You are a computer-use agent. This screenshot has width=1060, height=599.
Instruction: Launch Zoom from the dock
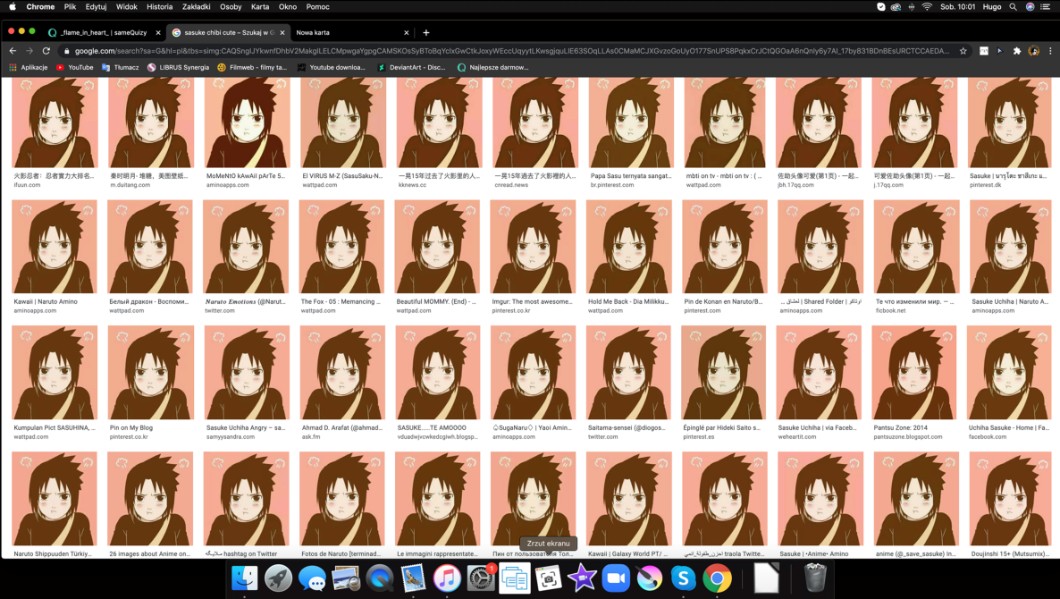click(x=615, y=578)
